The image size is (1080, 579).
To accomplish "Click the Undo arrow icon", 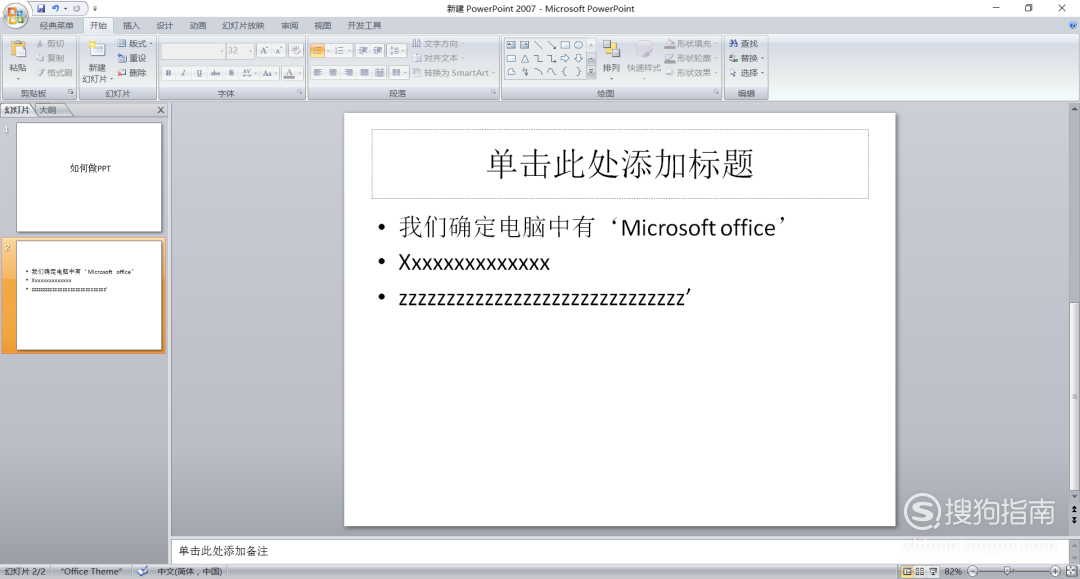I will coord(55,8).
